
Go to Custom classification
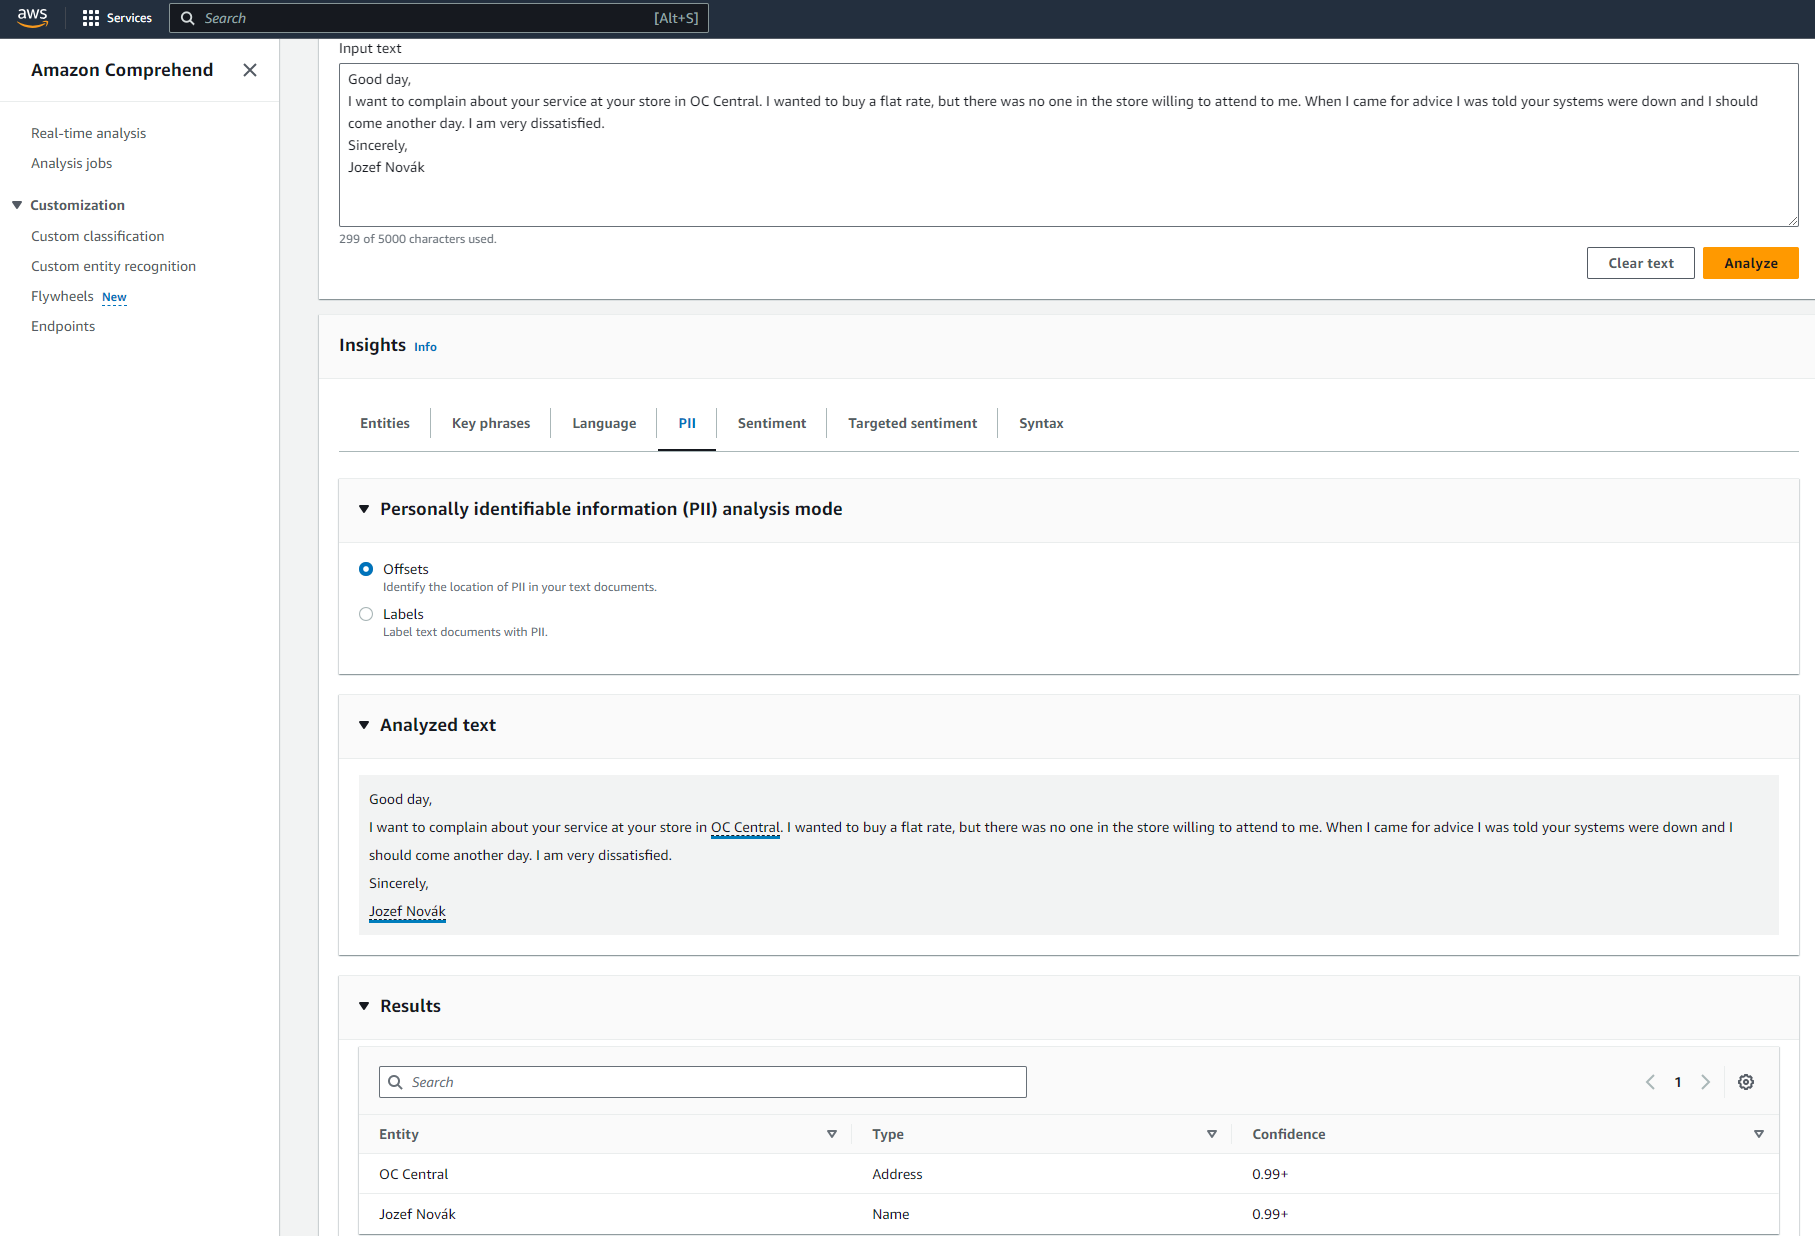[97, 236]
